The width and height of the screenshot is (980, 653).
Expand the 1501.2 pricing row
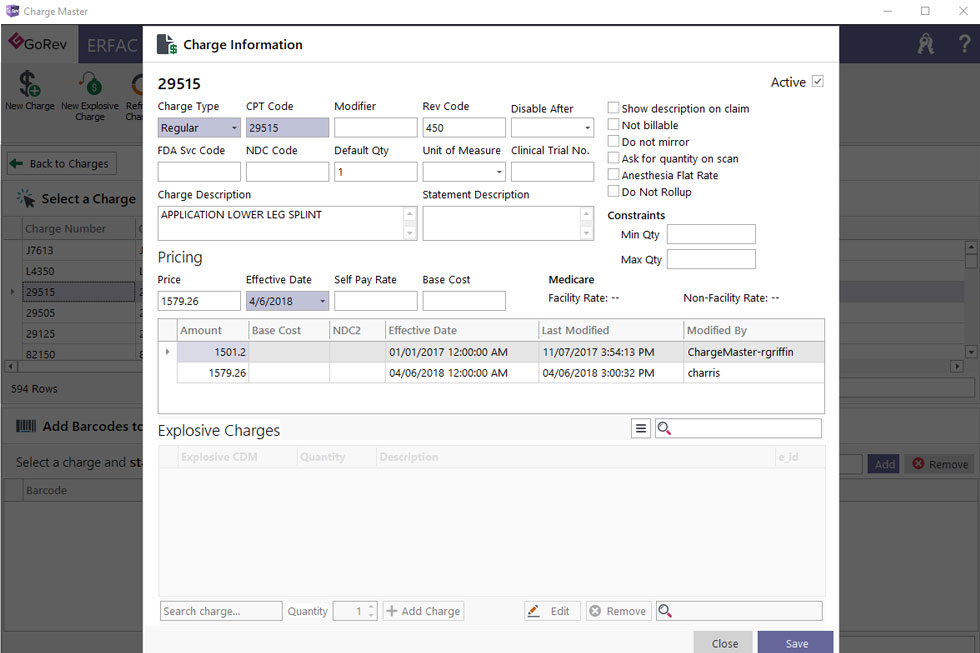pos(168,352)
